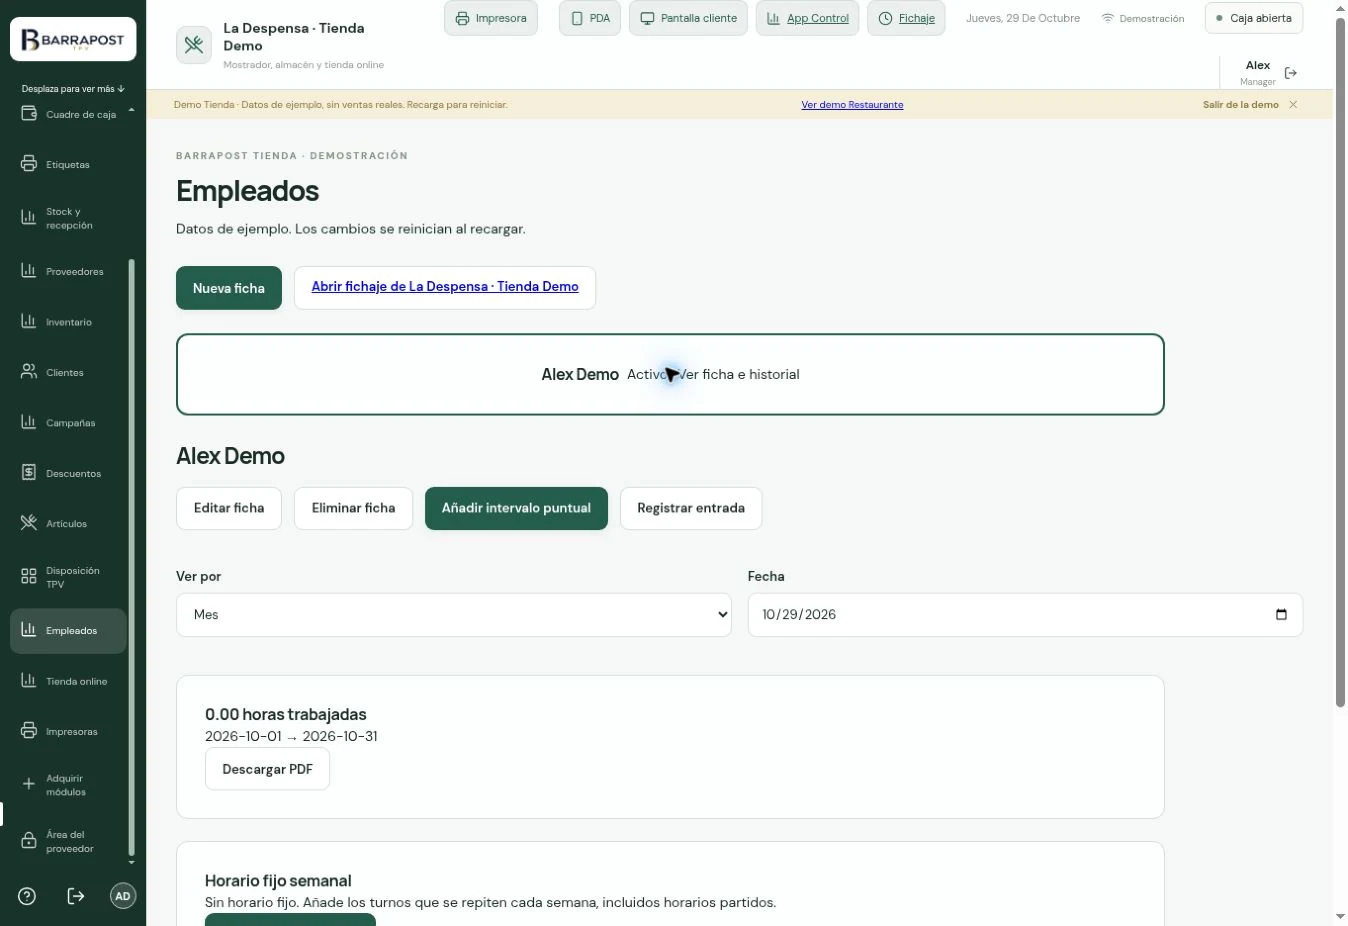Open Pantalla cliente from the top bar
Image resolution: width=1348 pixels, height=926 pixels.
click(688, 18)
